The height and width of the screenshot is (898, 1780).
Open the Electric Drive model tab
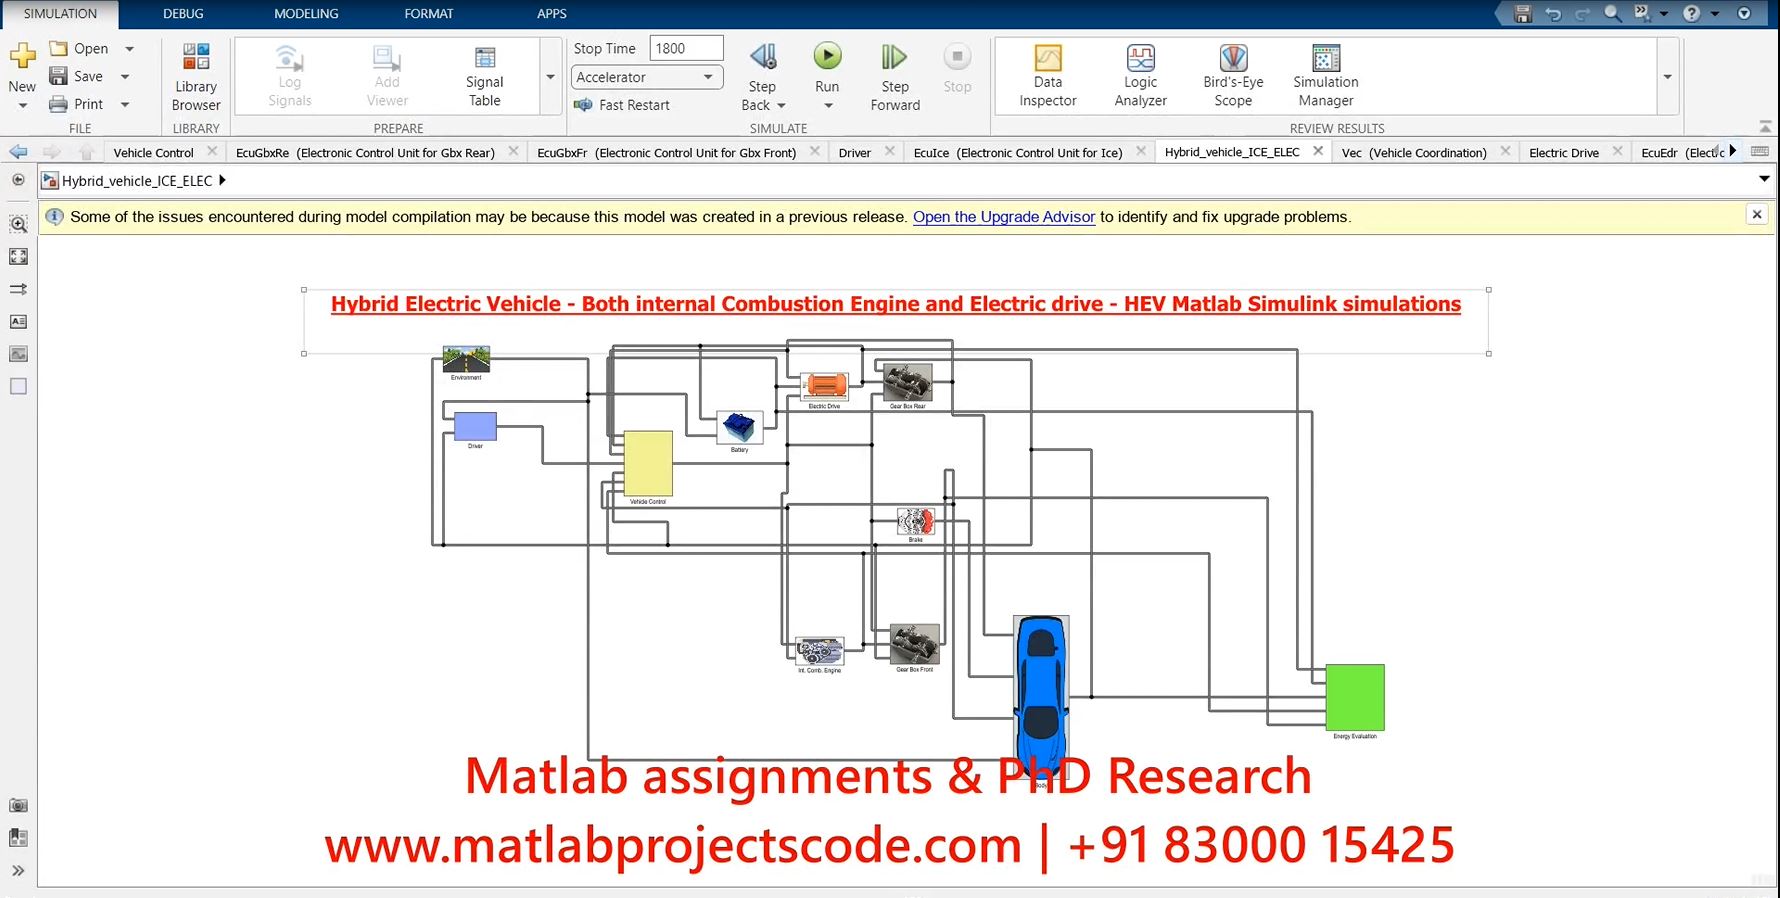tap(1564, 152)
